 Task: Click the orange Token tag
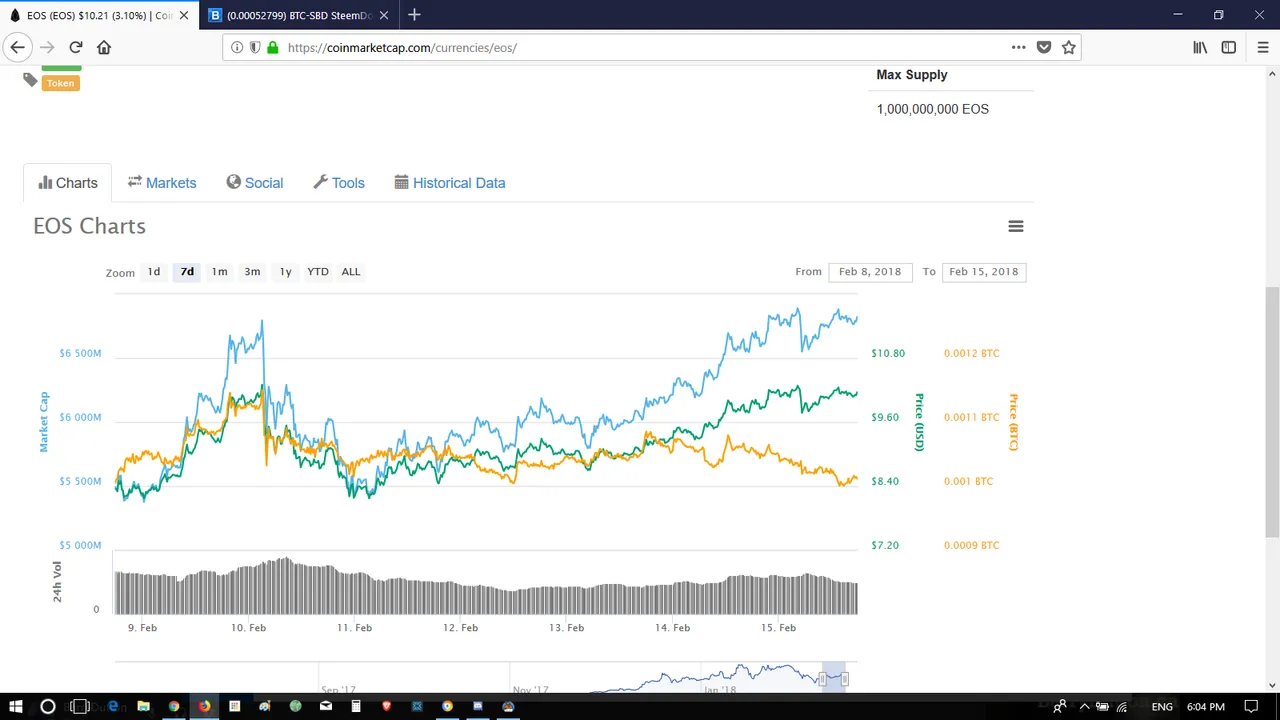[60, 83]
